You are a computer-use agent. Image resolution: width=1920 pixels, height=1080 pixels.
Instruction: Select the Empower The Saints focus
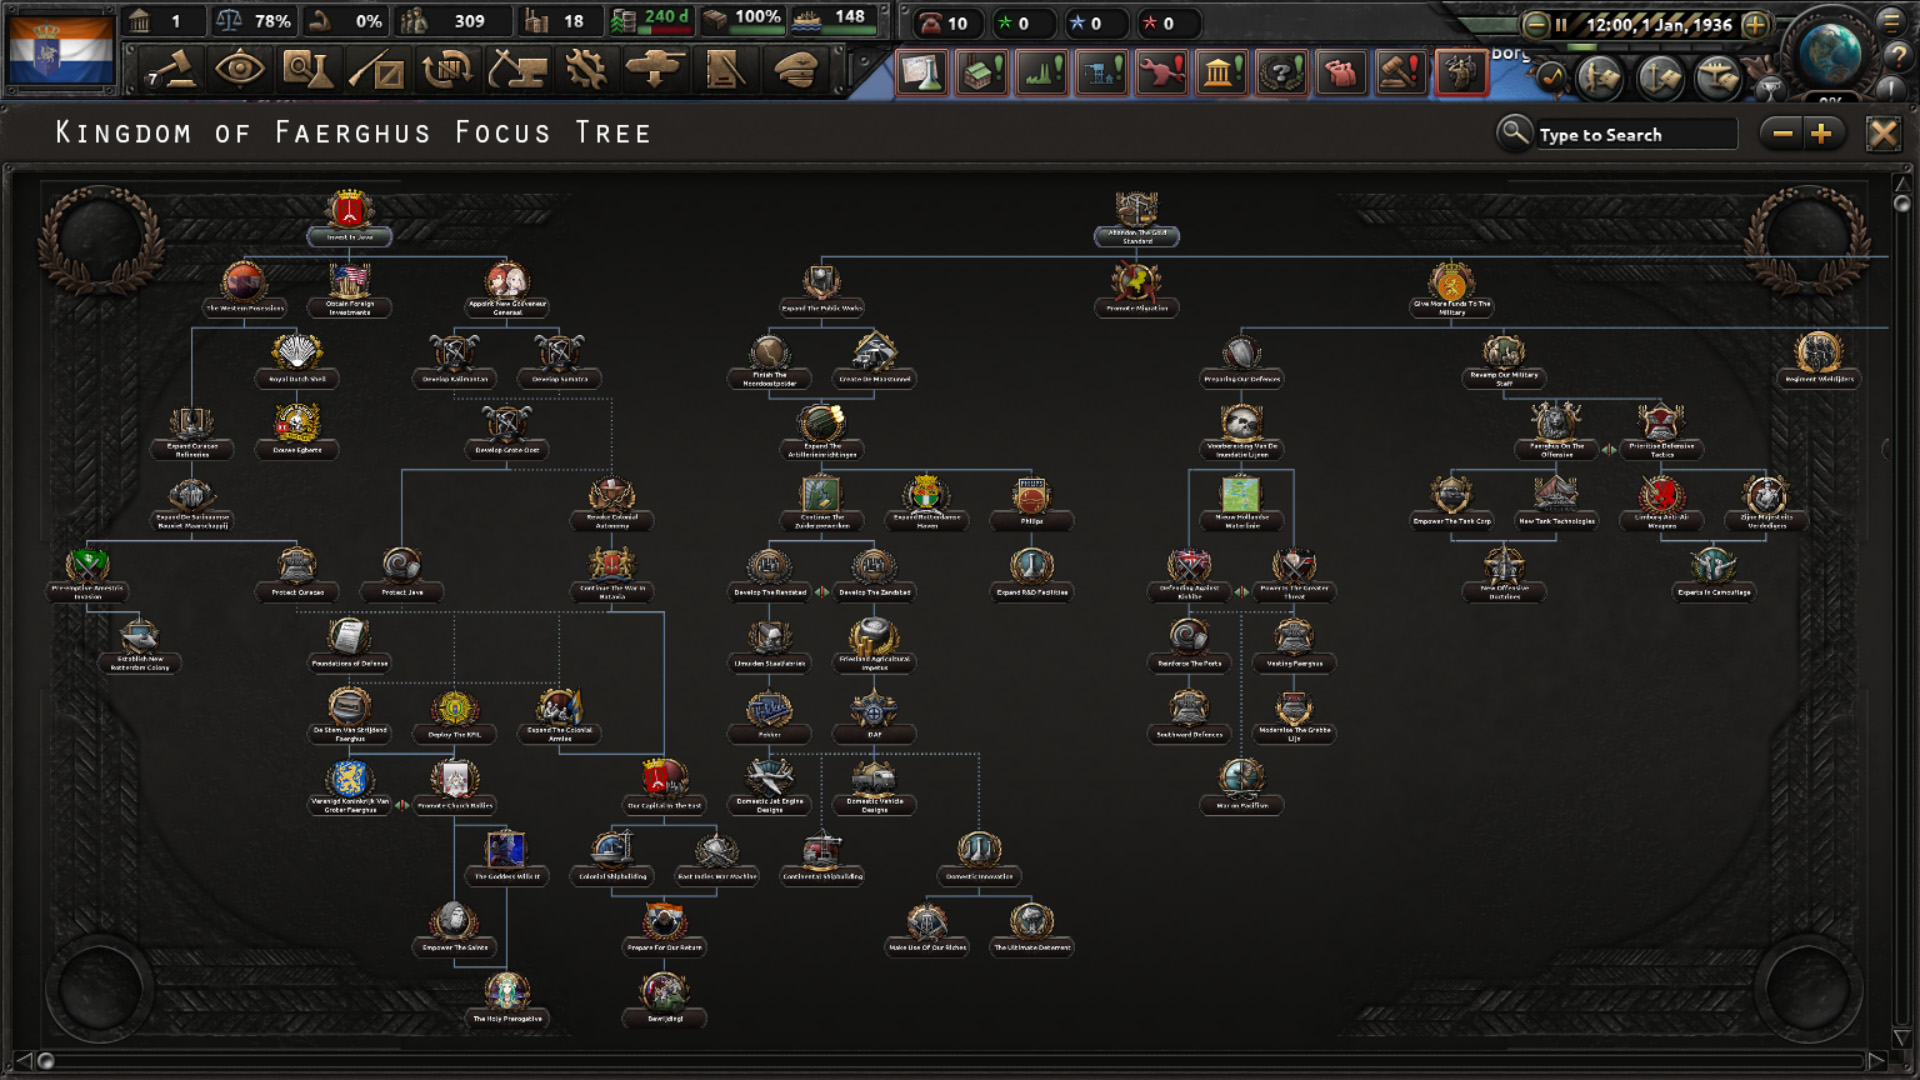point(454,928)
